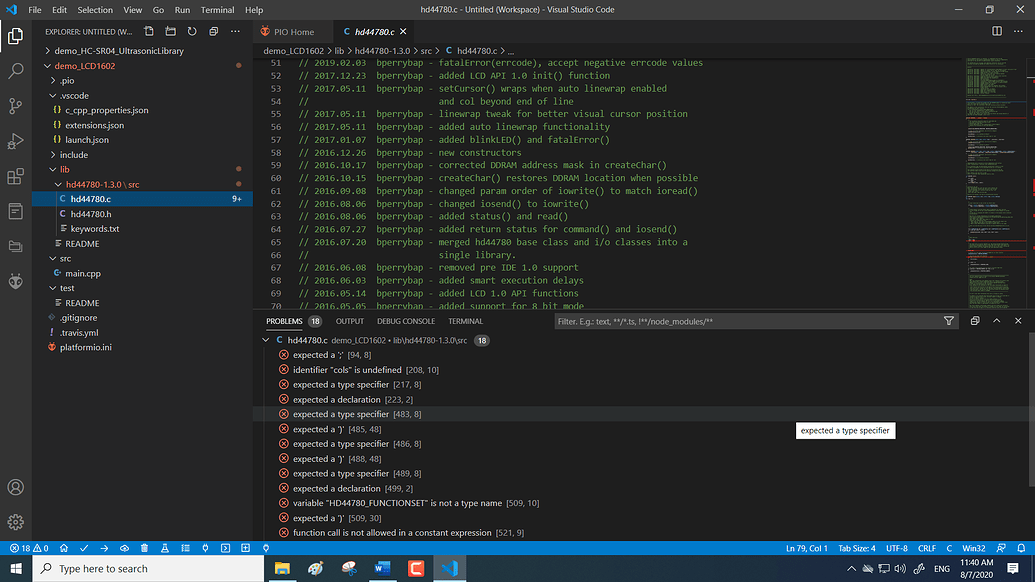Split the editor to the right
The image size is (1035, 582).
(997, 31)
